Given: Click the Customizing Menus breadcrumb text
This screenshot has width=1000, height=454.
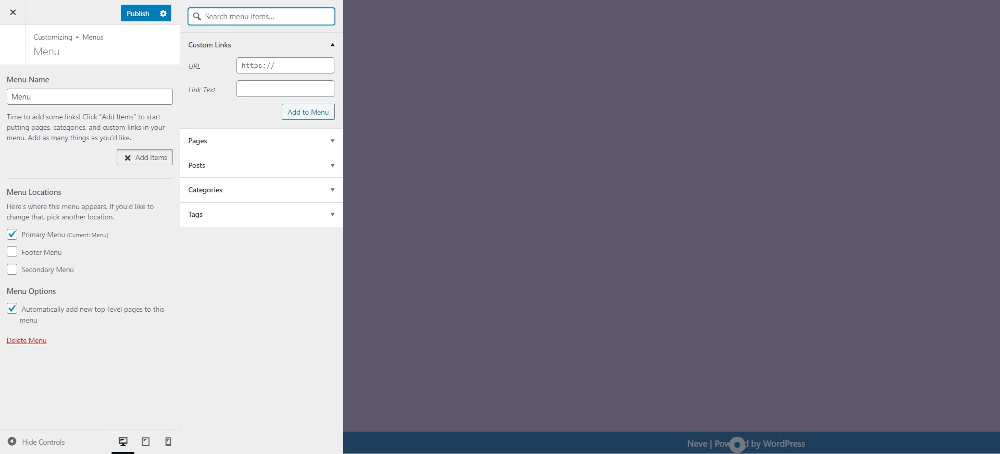Looking at the screenshot, I should 68,37.
